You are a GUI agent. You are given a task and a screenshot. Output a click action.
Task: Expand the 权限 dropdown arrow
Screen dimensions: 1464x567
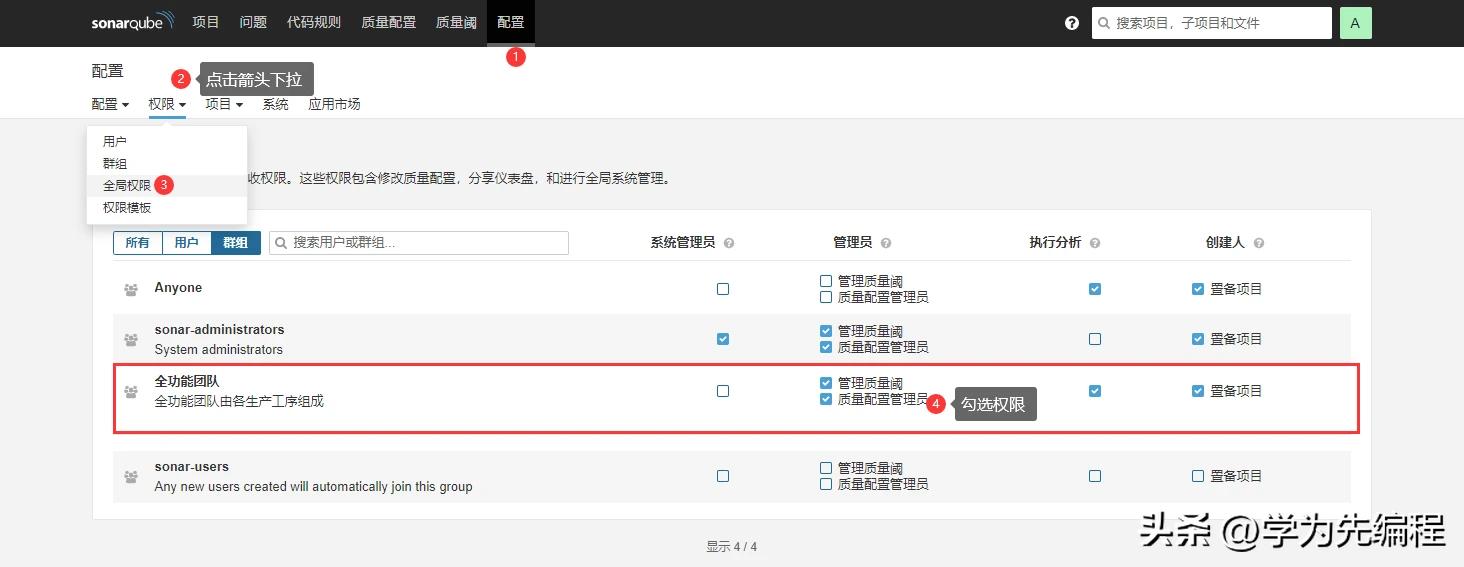tap(183, 105)
